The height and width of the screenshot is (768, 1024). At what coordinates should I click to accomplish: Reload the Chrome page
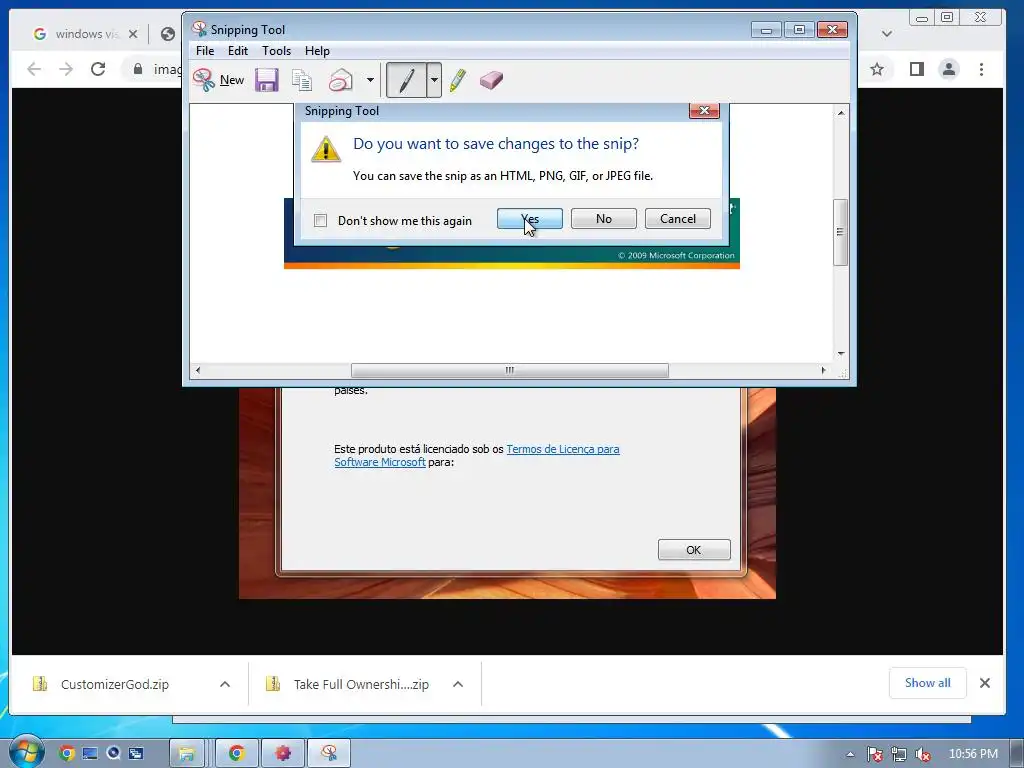point(98,69)
